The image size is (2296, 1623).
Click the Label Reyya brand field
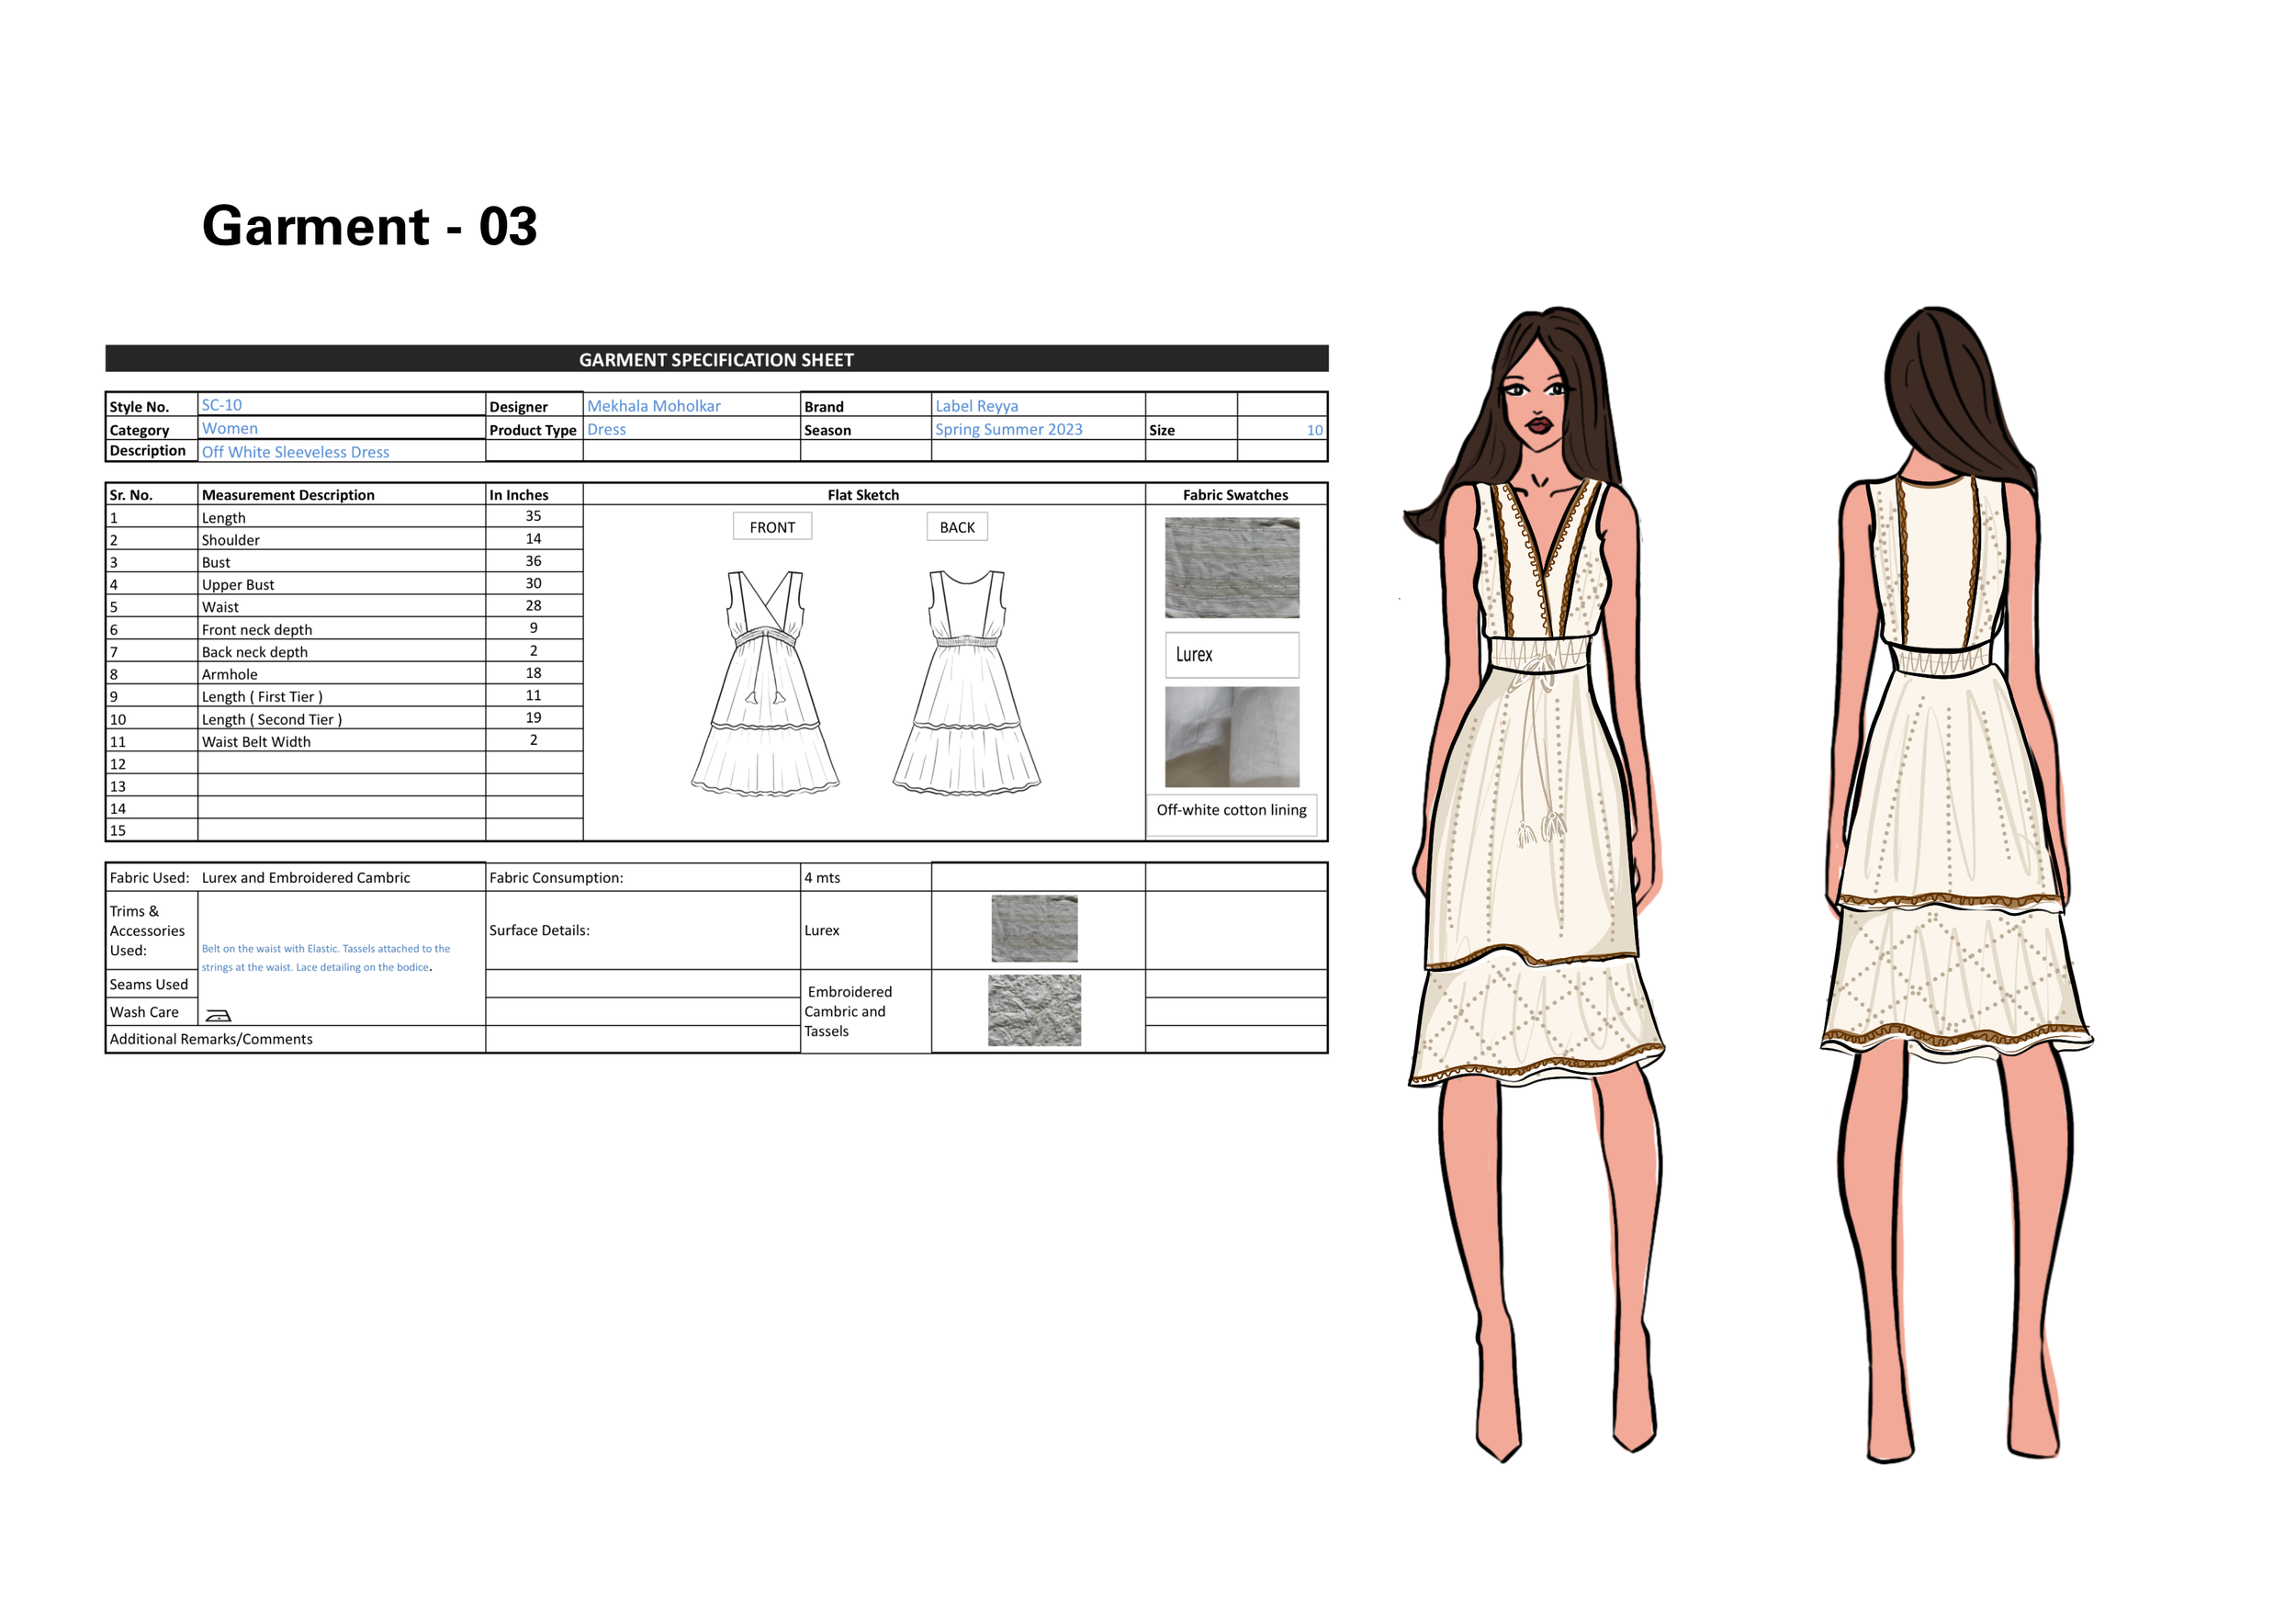pos(976,406)
